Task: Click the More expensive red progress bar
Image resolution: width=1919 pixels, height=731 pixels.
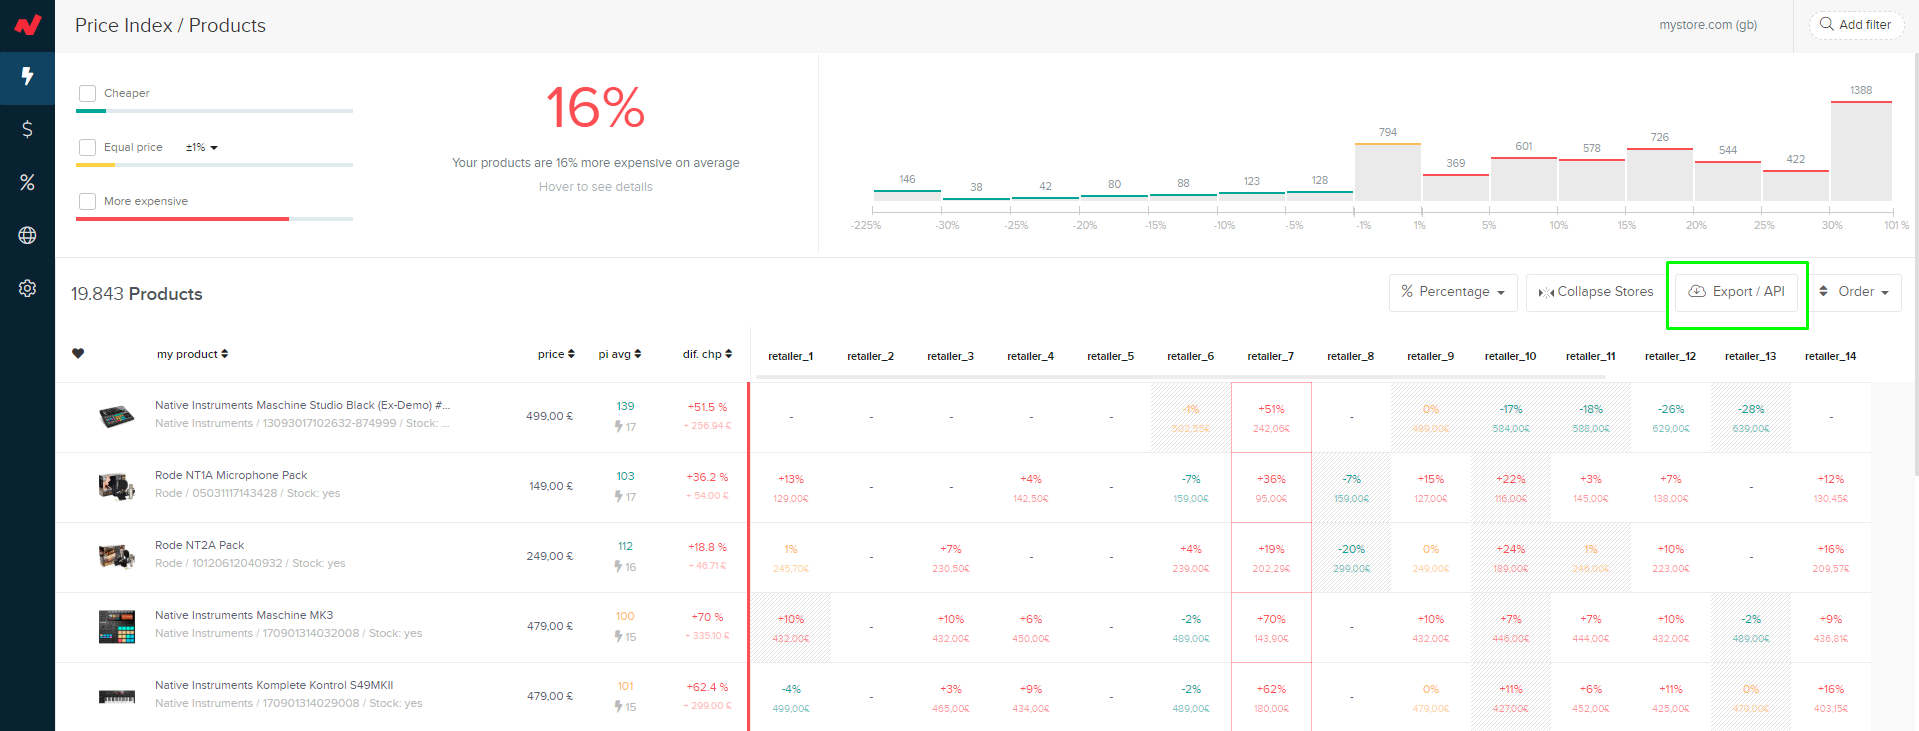Action: coord(215,219)
